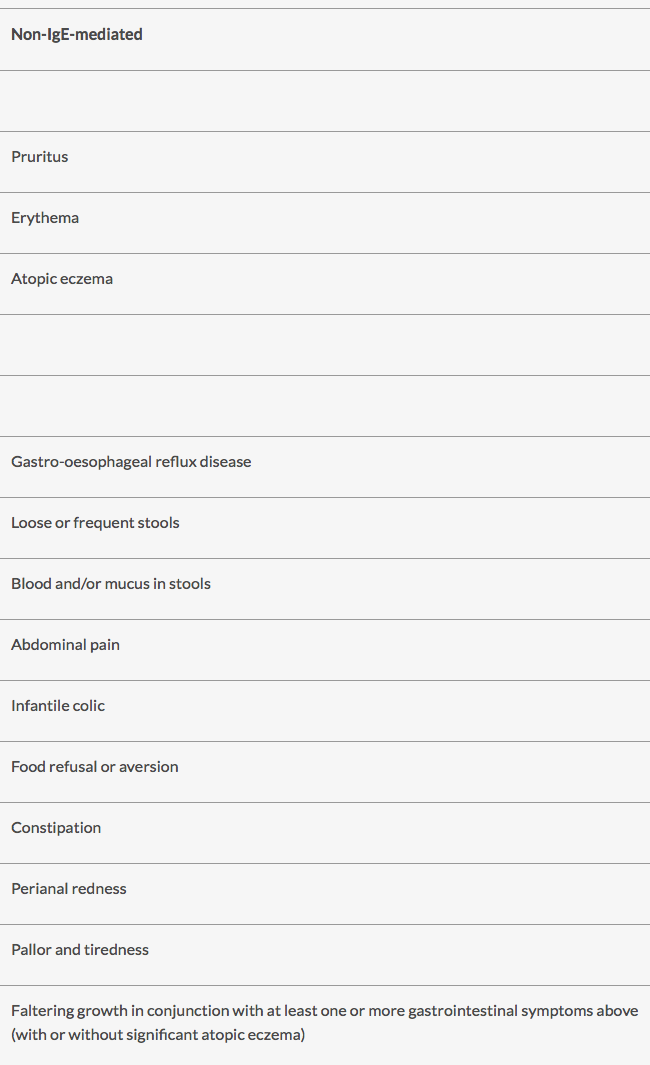This screenshot has height=1065, width=650.
Task: Click the empty row below Non-IgE-mediated header
Action: (x=325, y=101)
